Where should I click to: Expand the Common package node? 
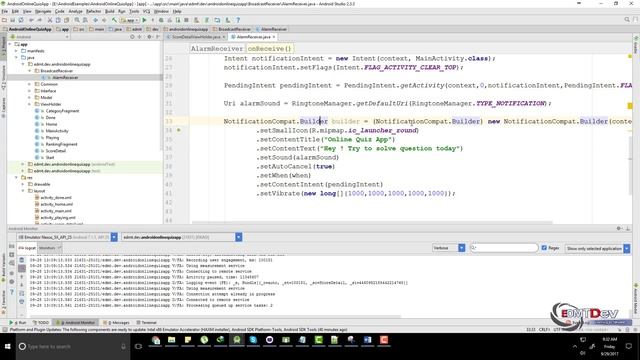(x=30, y=84)
